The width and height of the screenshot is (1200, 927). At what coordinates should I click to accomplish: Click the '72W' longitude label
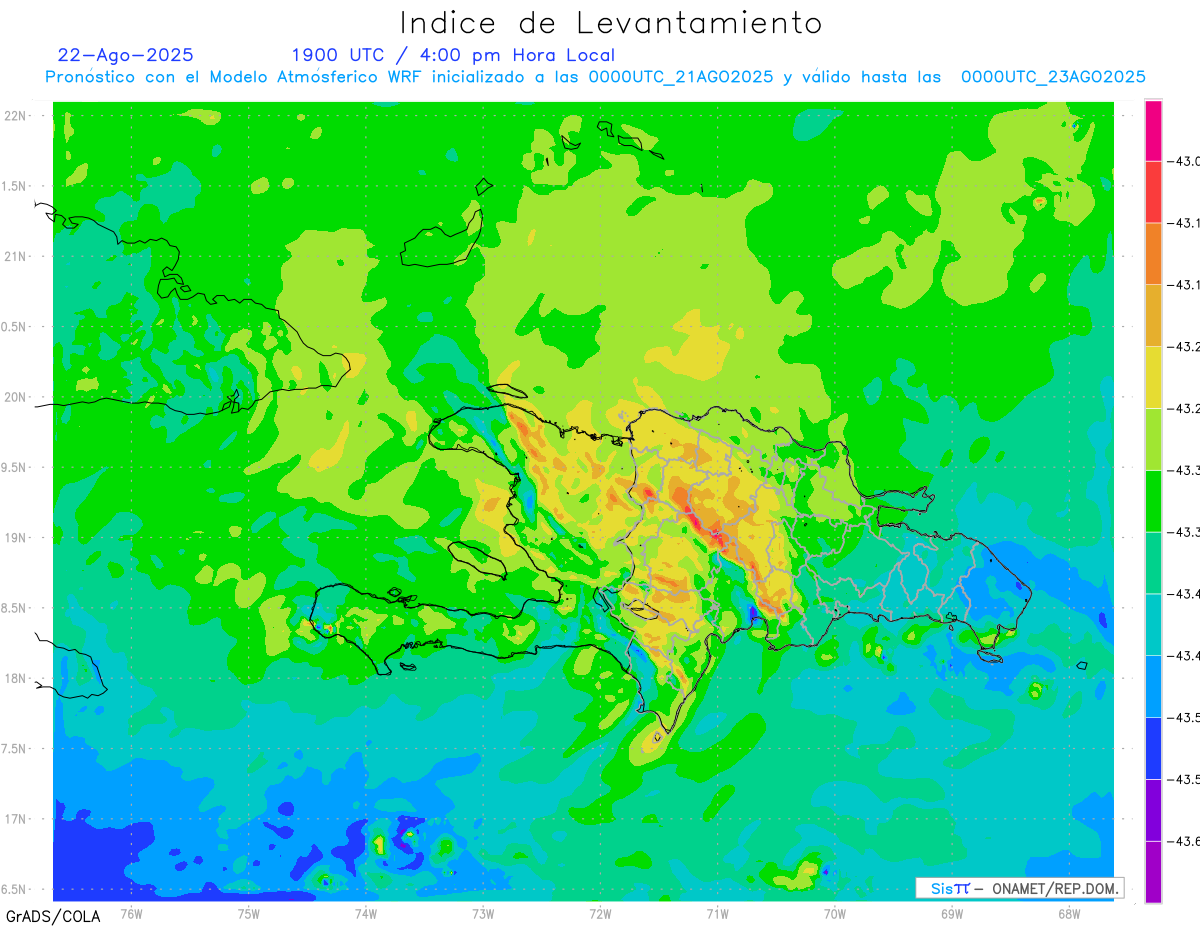click(x=600, y=913)
